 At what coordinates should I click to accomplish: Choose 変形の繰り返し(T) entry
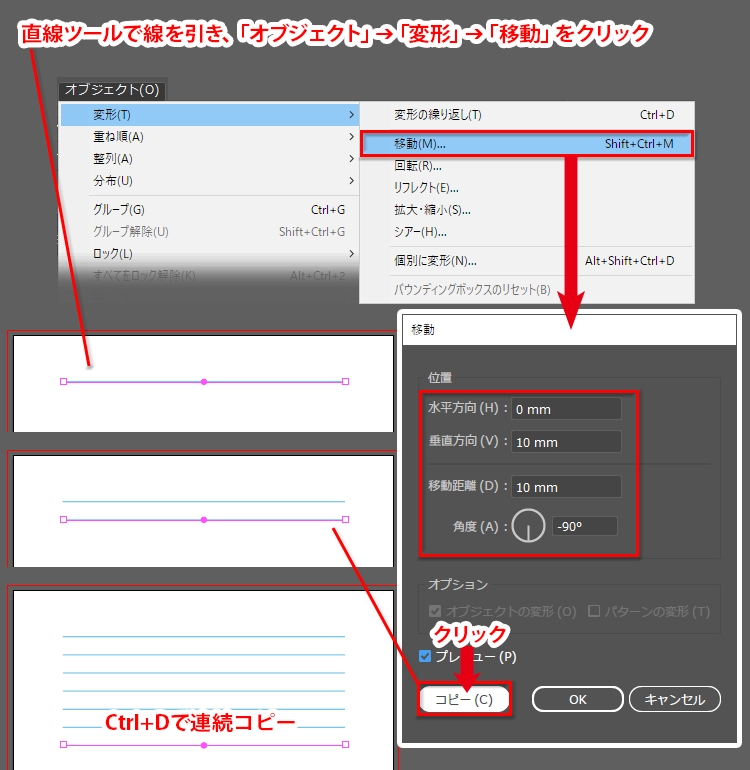click(527, 114)
